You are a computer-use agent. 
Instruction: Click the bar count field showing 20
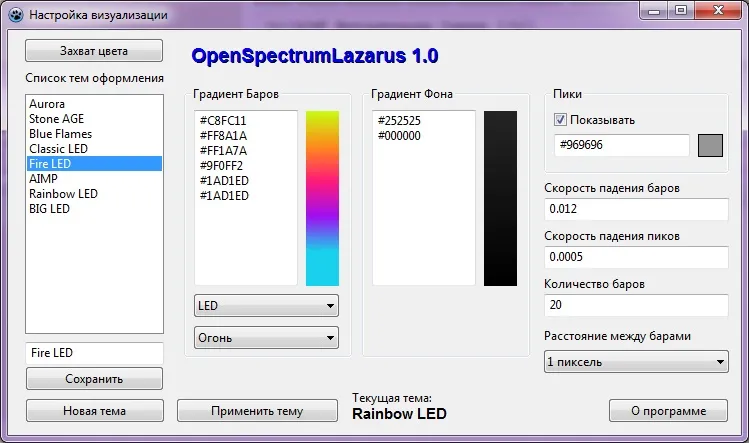(636, 305)
